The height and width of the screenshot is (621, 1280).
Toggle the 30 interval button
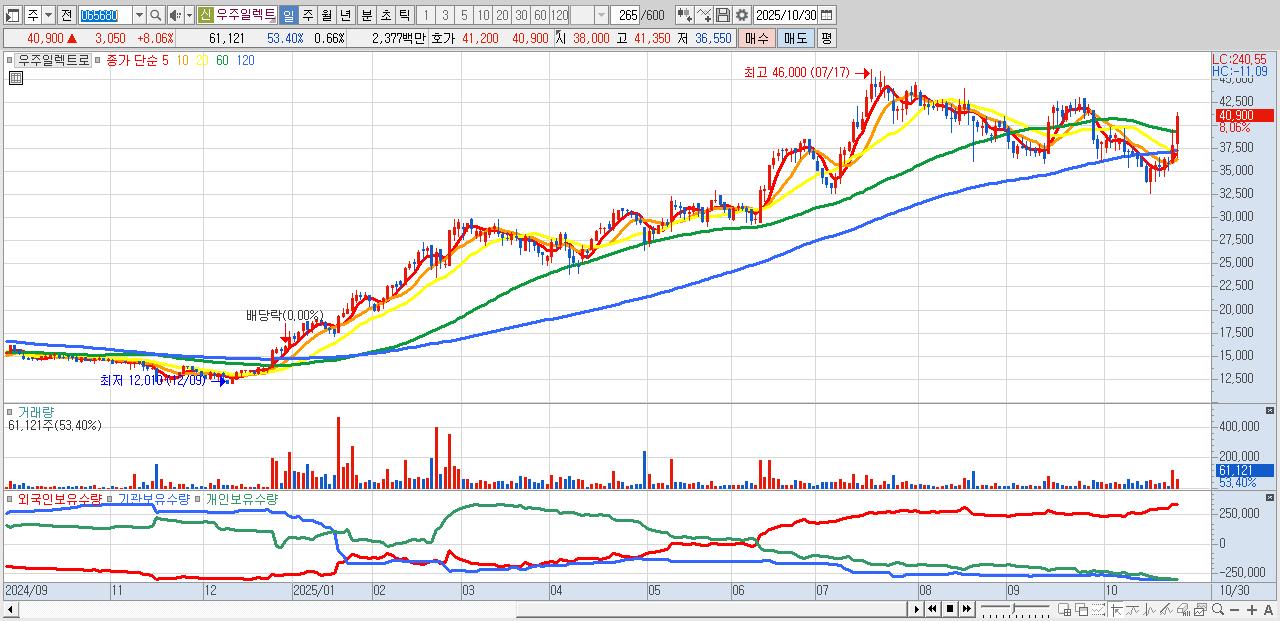[x=521, y=15]
